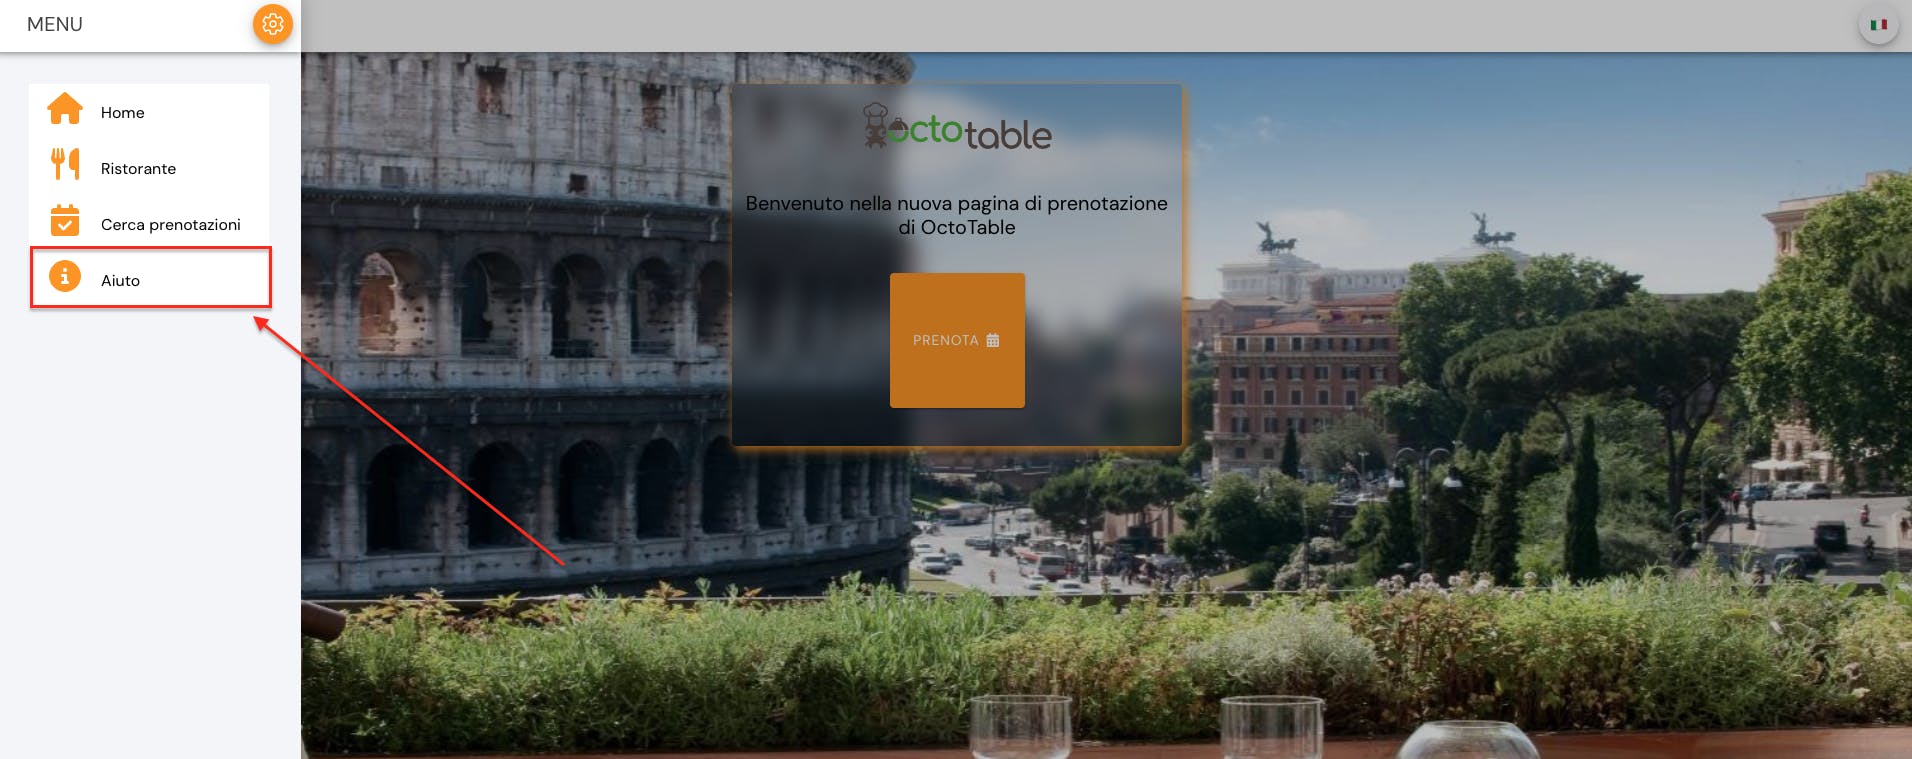Open the Cerca prenotazioni menu entry

pos(149,224)
